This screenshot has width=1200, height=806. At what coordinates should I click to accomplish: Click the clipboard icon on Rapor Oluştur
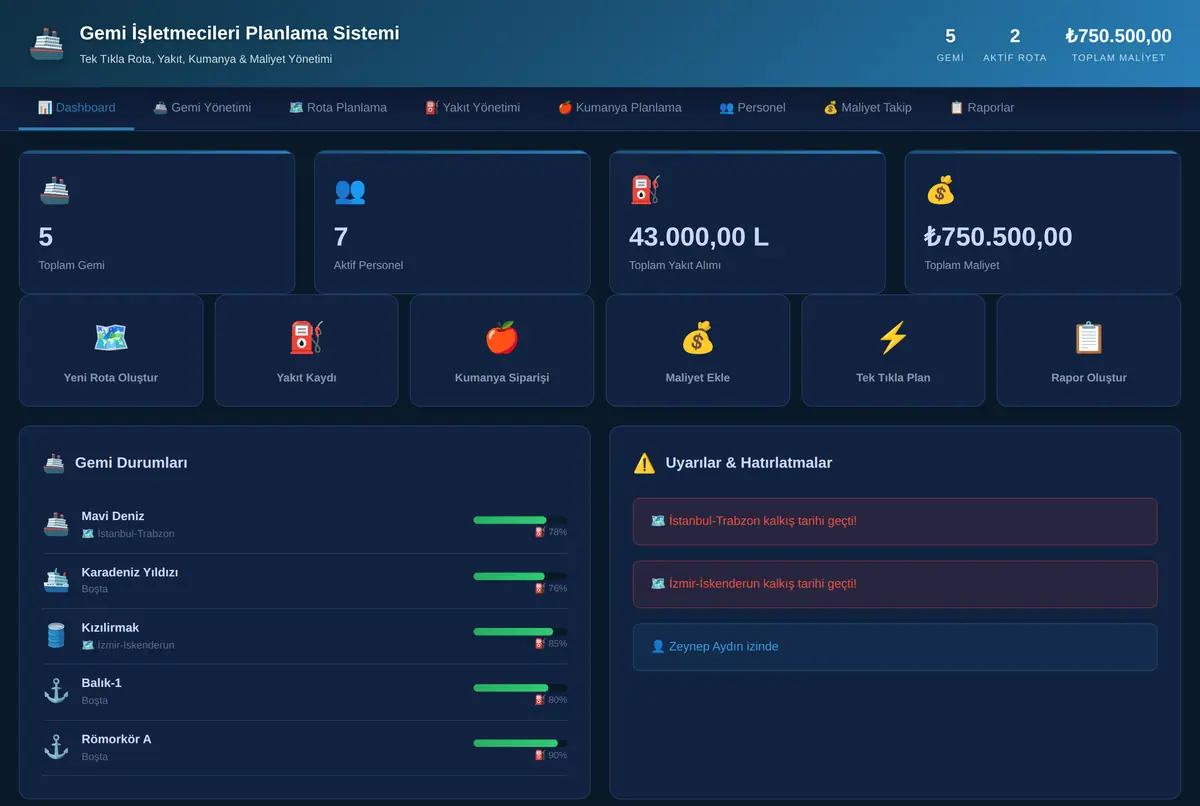(1088, 337)
